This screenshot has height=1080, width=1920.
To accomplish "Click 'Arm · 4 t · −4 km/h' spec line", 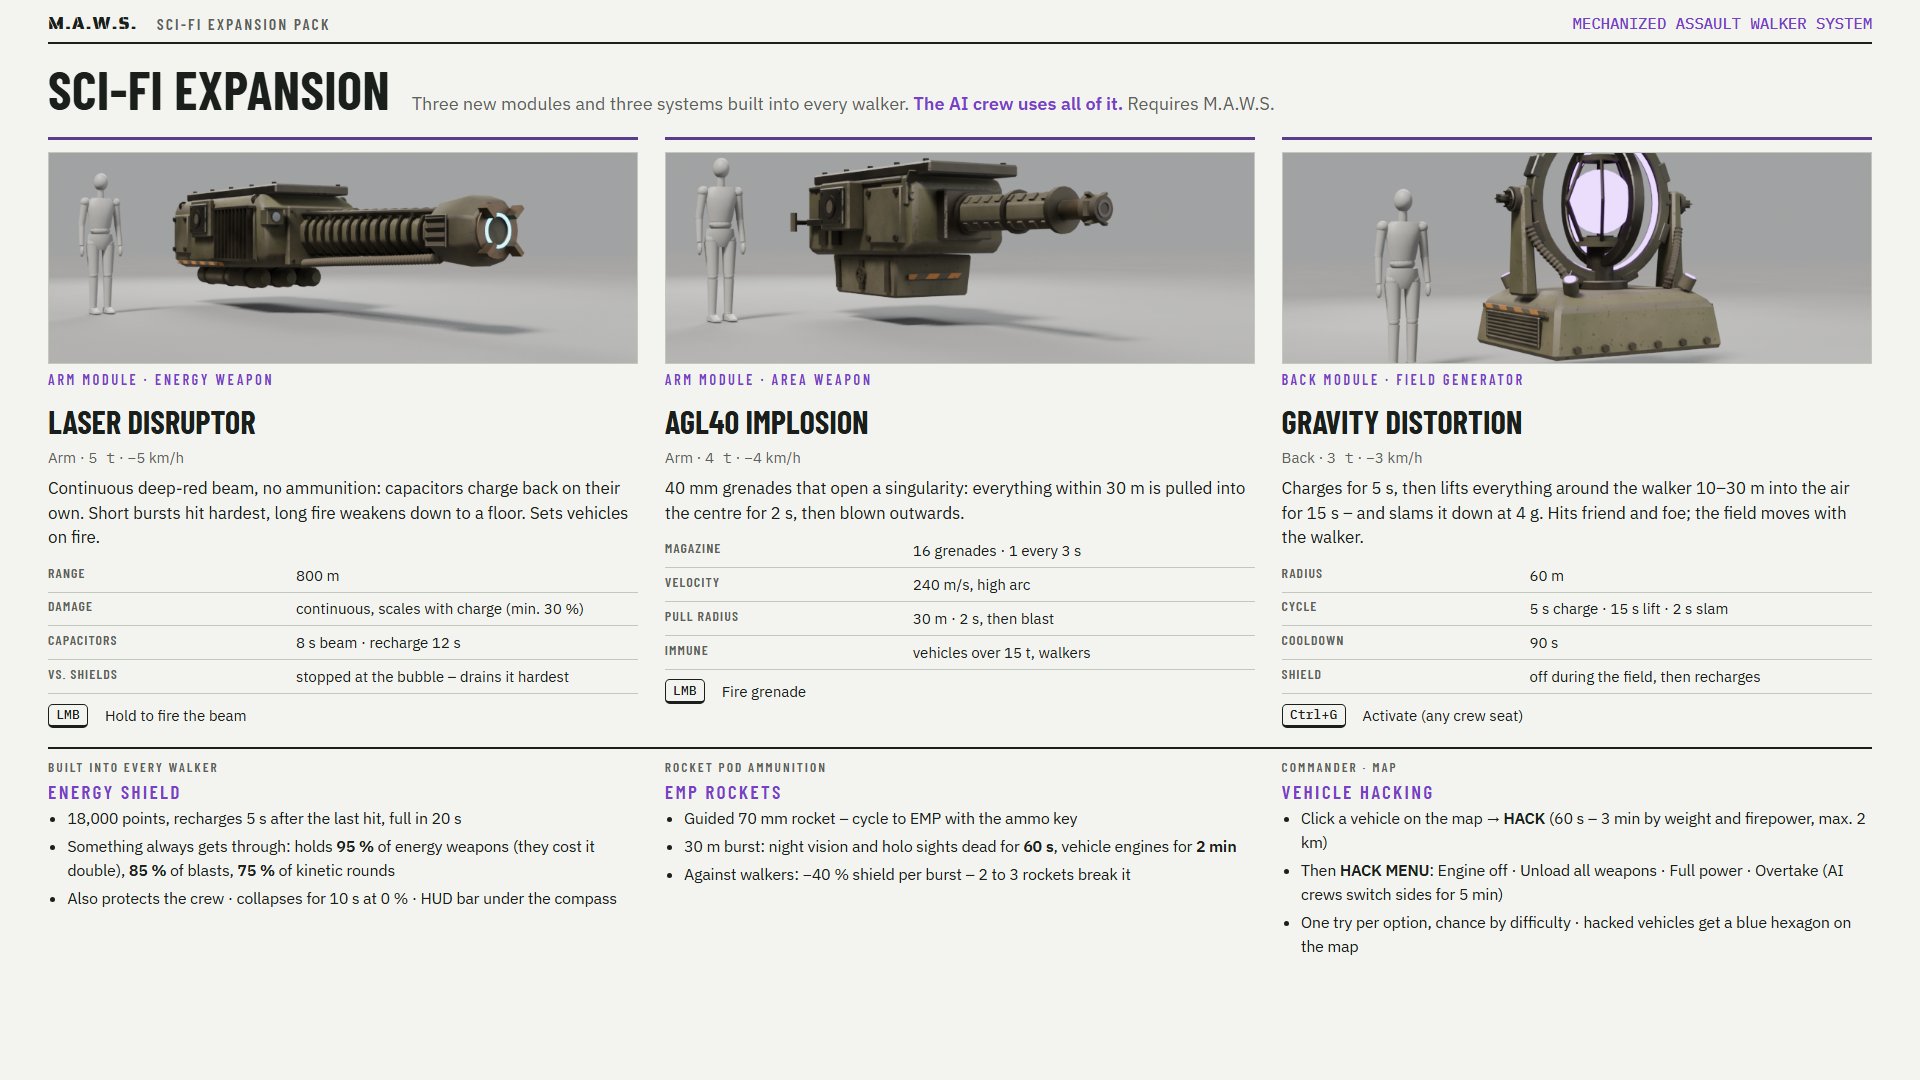I will pos(733,458).
